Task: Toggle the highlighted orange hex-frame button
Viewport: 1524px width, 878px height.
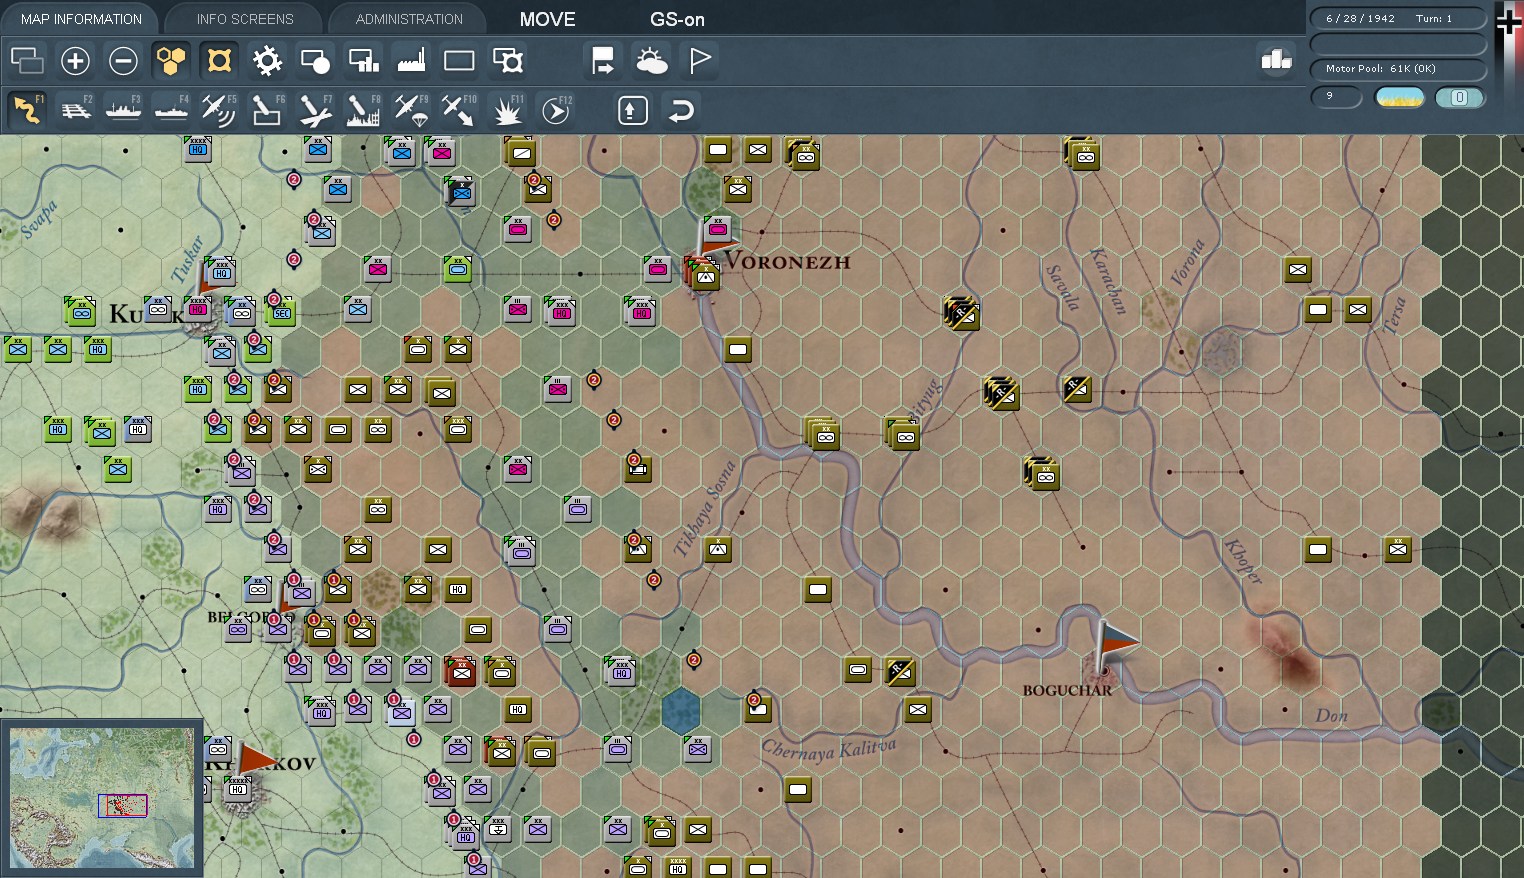Action: [219, 61]
